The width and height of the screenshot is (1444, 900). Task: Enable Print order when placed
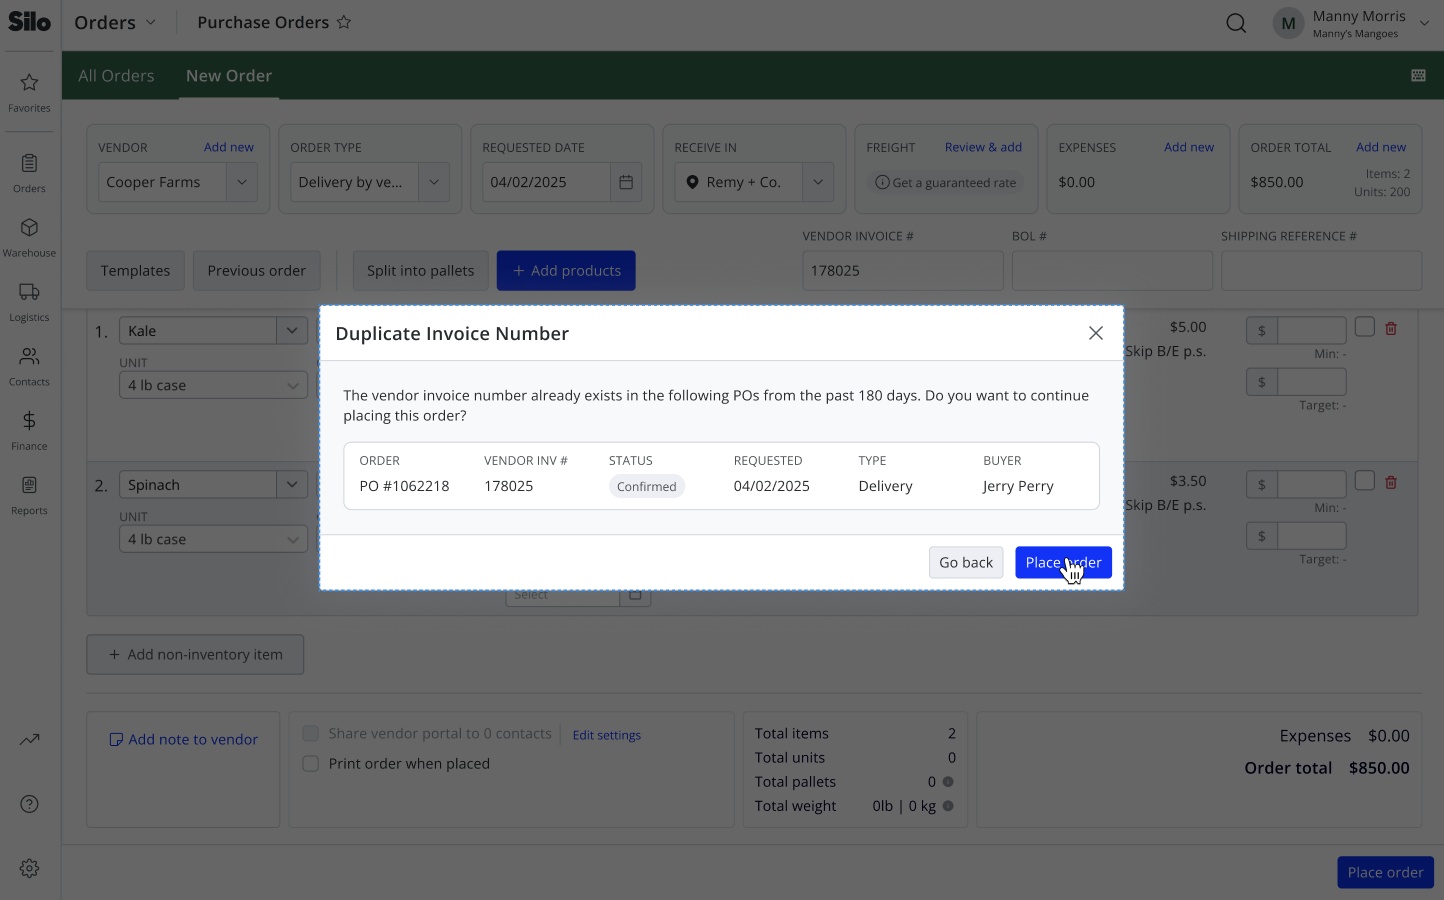[311, 764]
